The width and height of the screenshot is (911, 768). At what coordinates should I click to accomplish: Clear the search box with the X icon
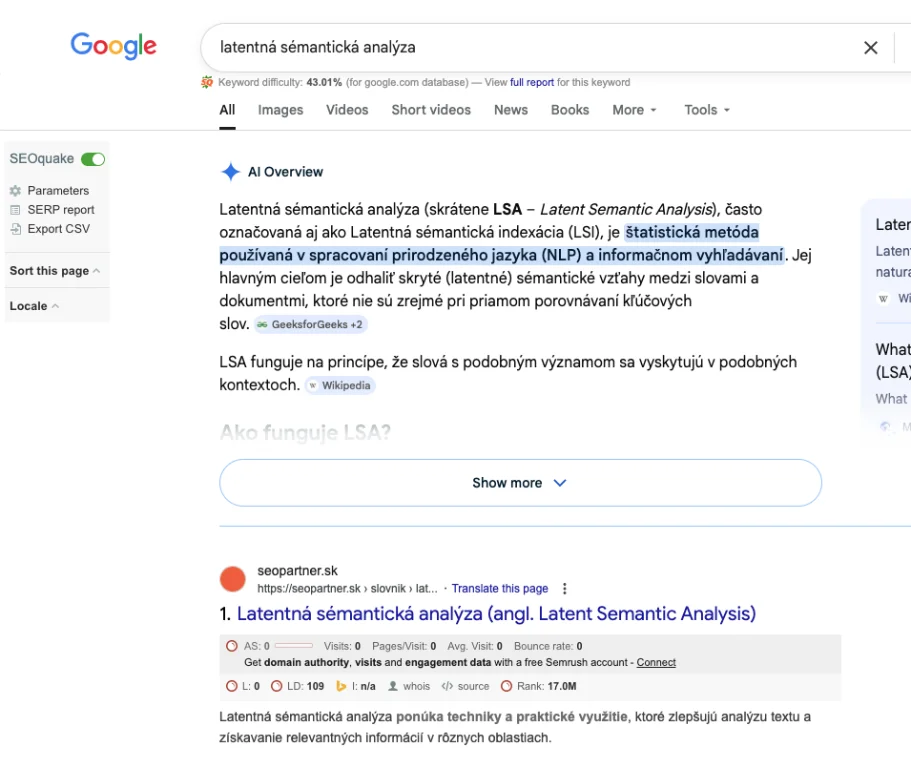click(x=870, y=47)
